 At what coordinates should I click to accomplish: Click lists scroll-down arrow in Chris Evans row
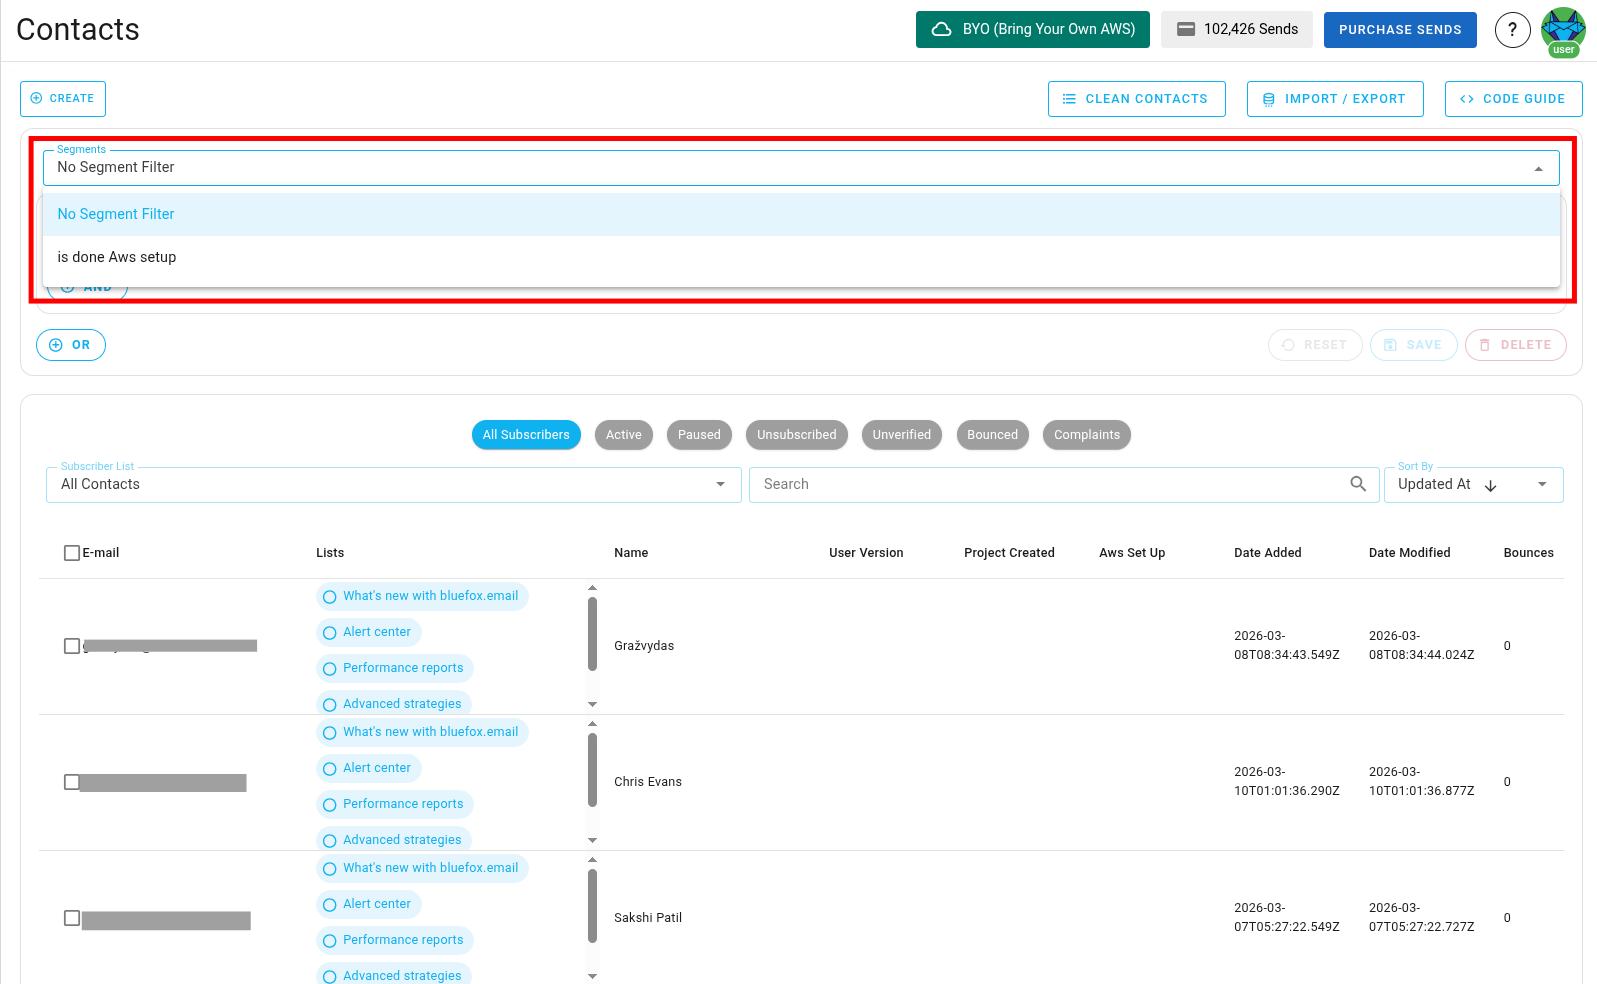coord(593,841)
